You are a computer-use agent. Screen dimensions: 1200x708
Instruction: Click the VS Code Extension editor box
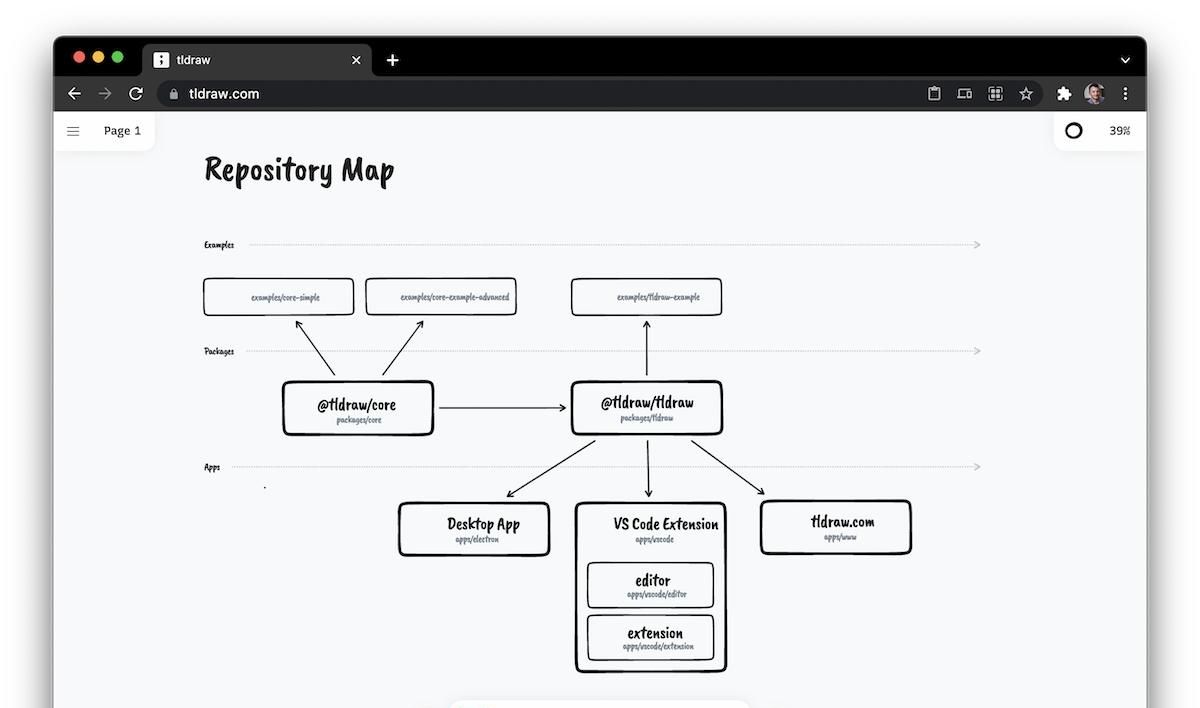point(651,585)
